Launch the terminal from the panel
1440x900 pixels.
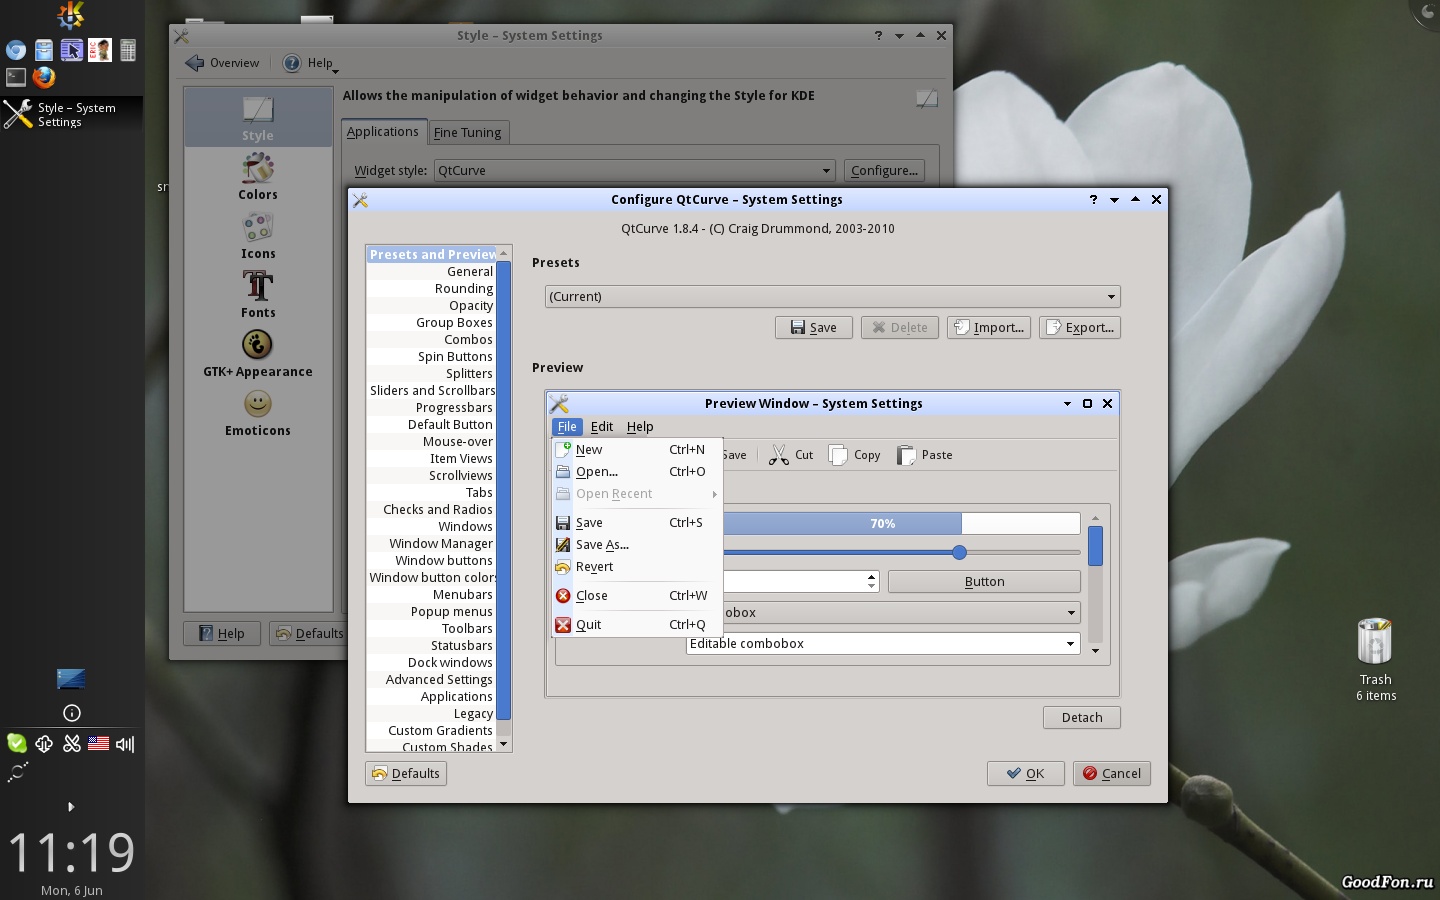[16, 77]
